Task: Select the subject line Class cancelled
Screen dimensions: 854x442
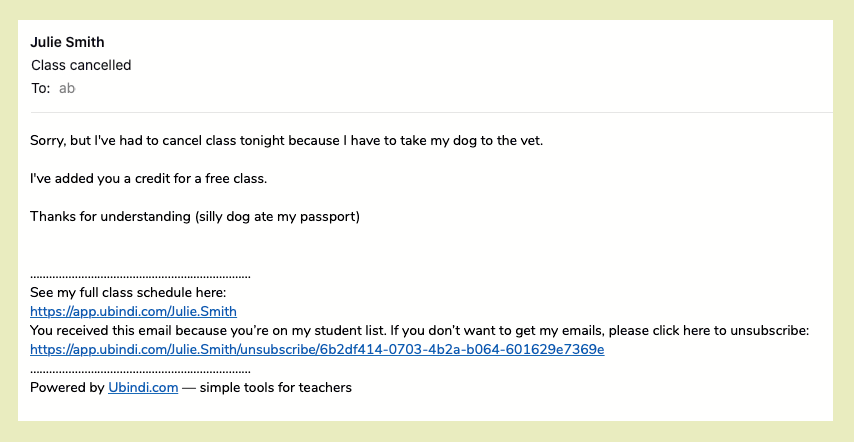Action: [81, 65]
